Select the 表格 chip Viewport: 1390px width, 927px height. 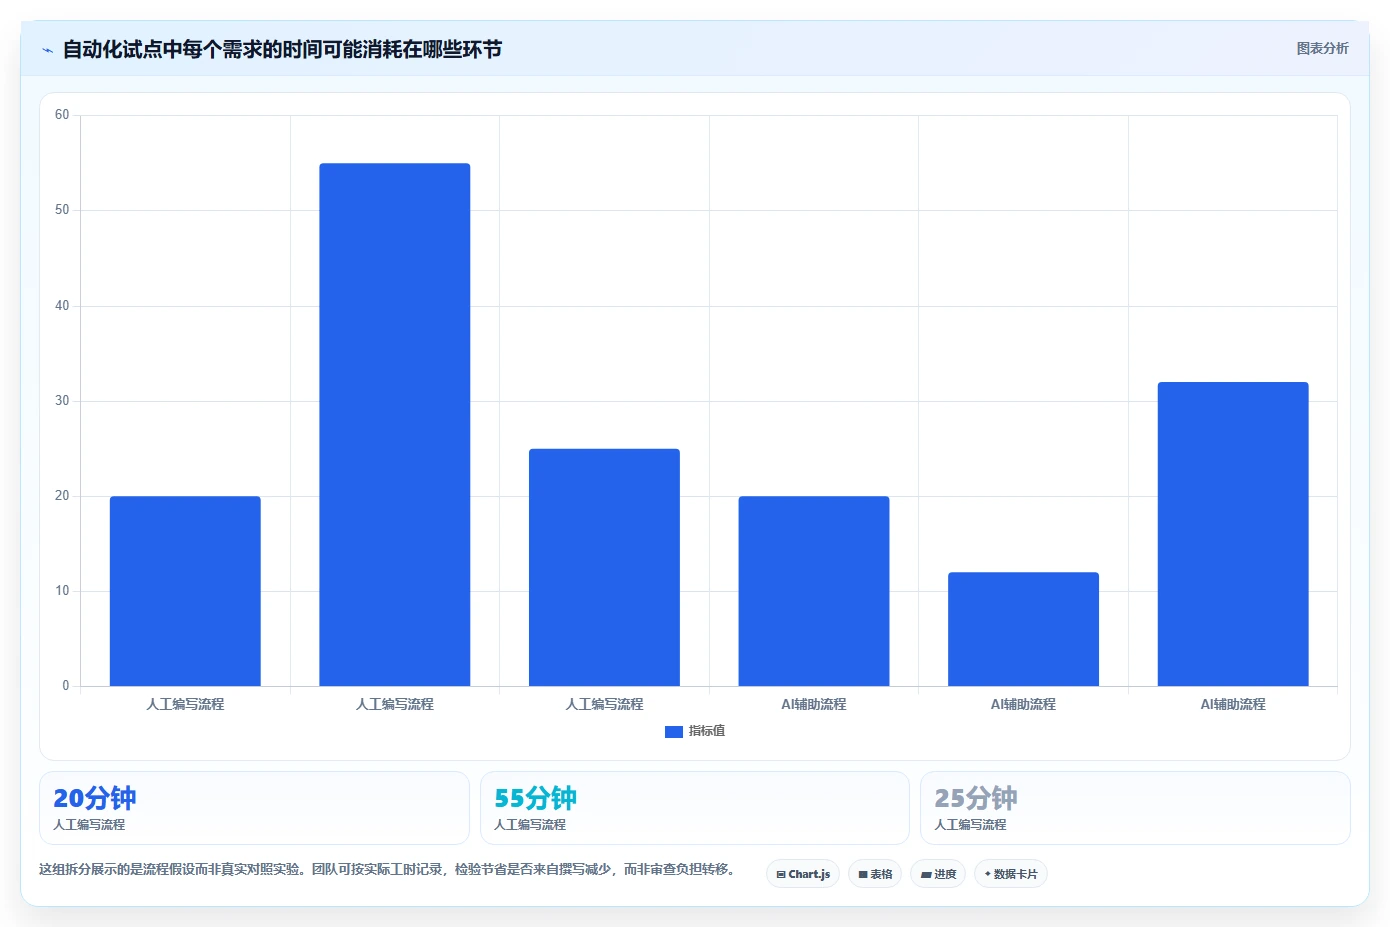(x=875, y=874)
